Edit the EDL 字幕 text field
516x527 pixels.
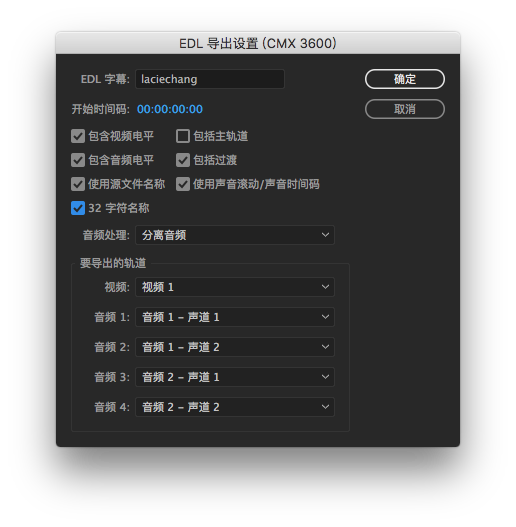pyautogui.click(x=210, y=79)
